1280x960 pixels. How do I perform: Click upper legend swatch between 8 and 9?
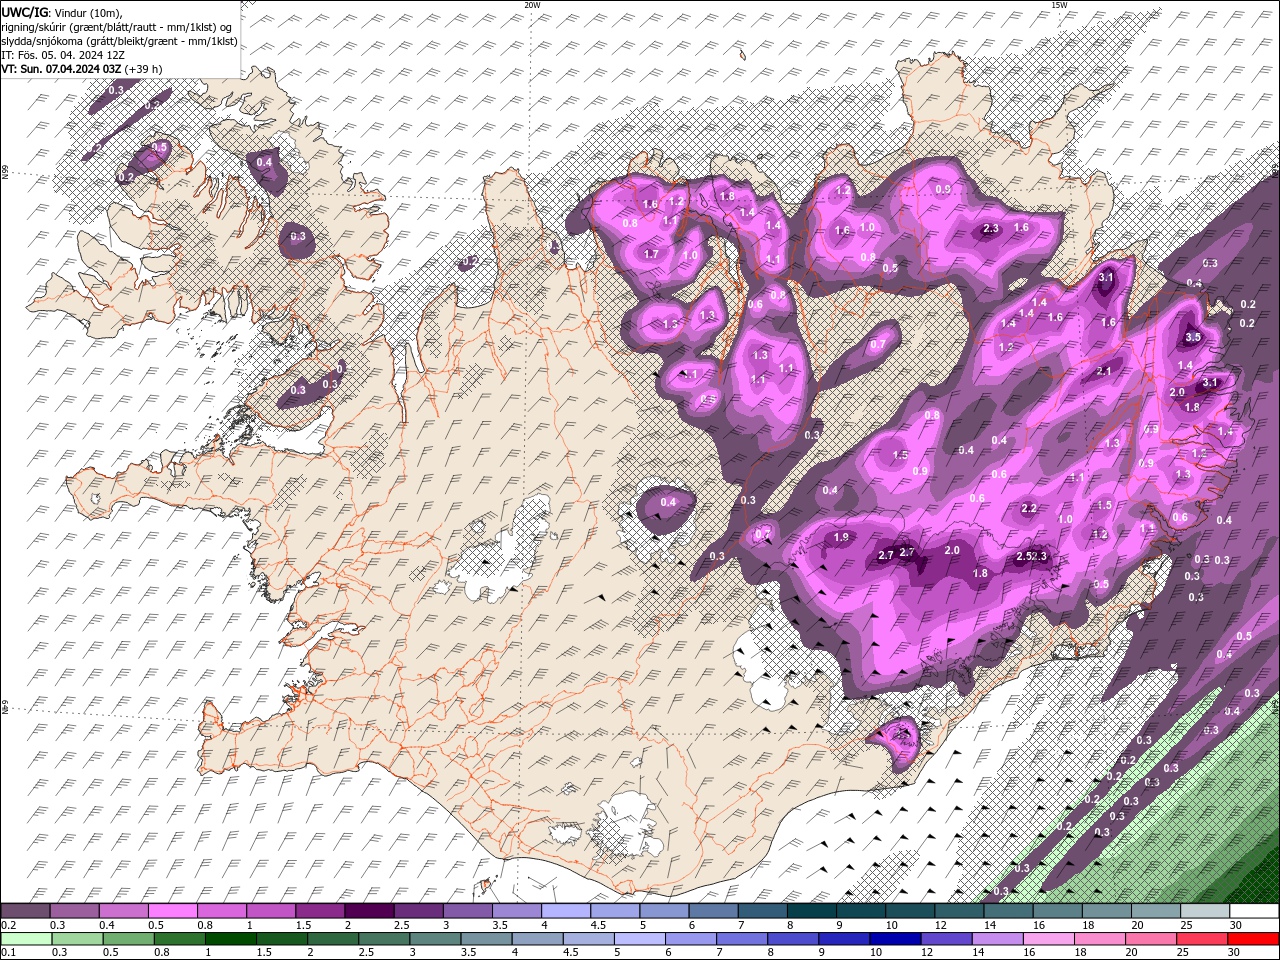pos(812,911)
